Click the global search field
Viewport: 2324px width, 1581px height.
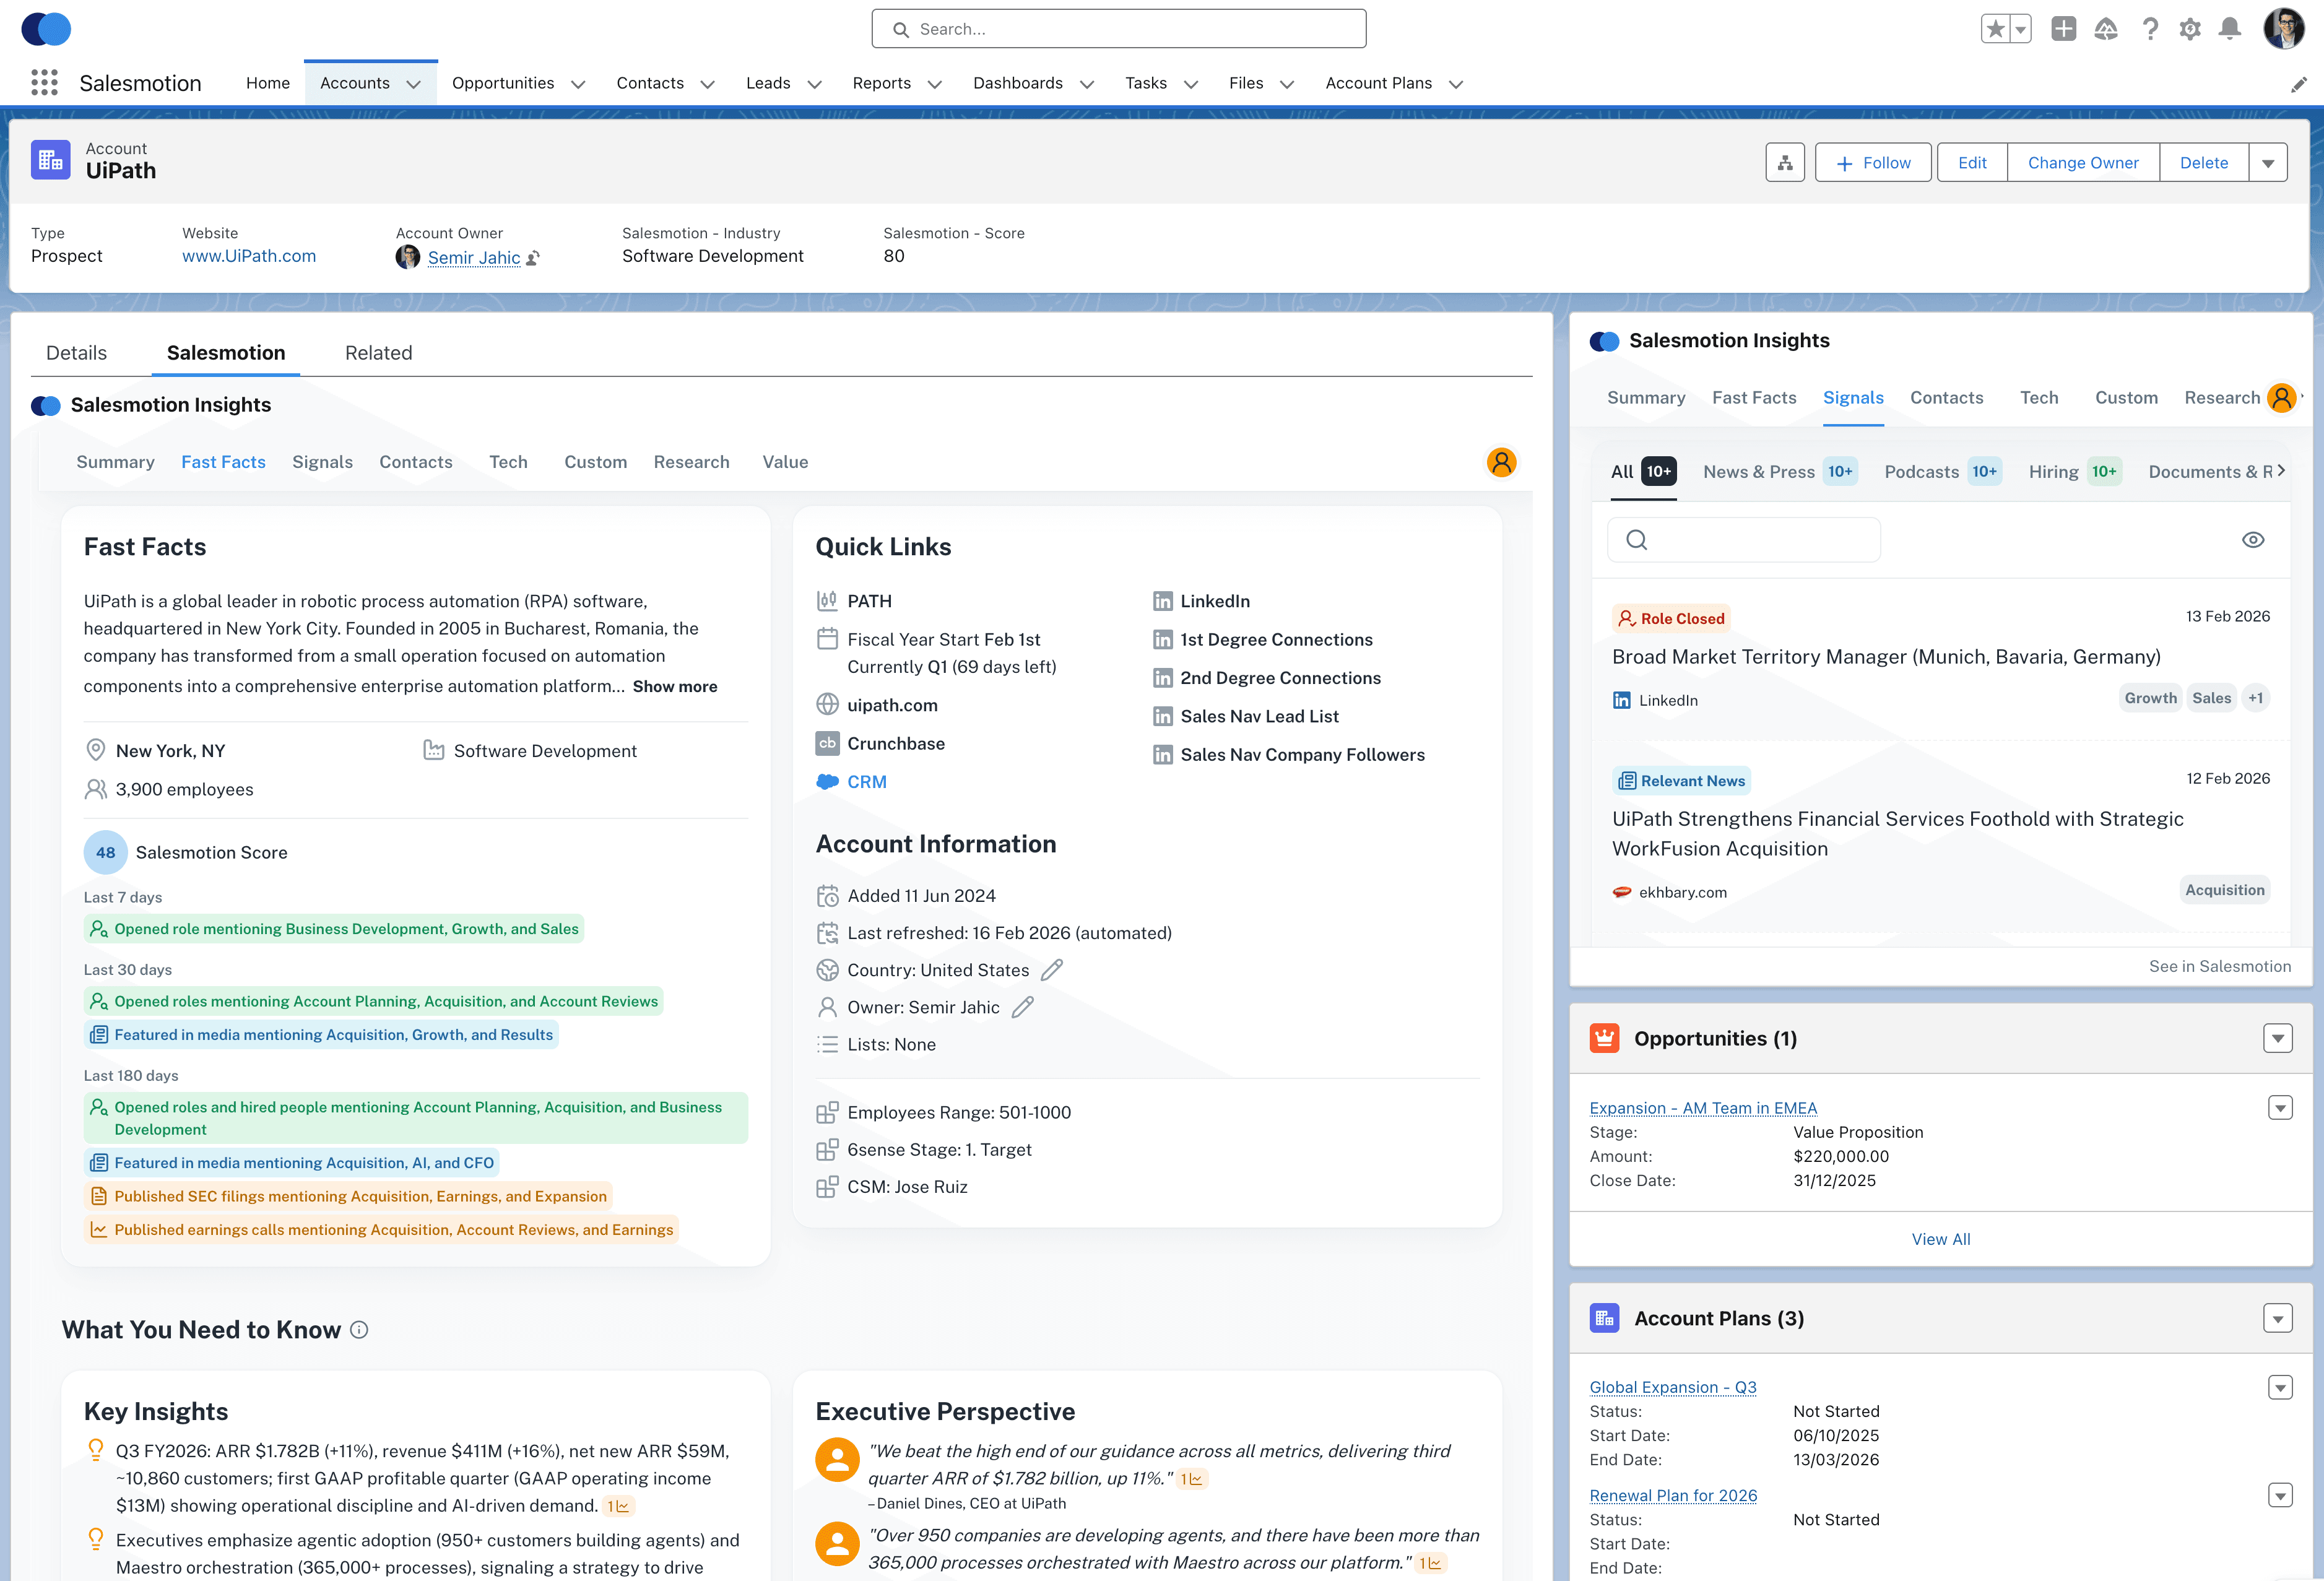pyautogui.click(x=1117, y=28)
